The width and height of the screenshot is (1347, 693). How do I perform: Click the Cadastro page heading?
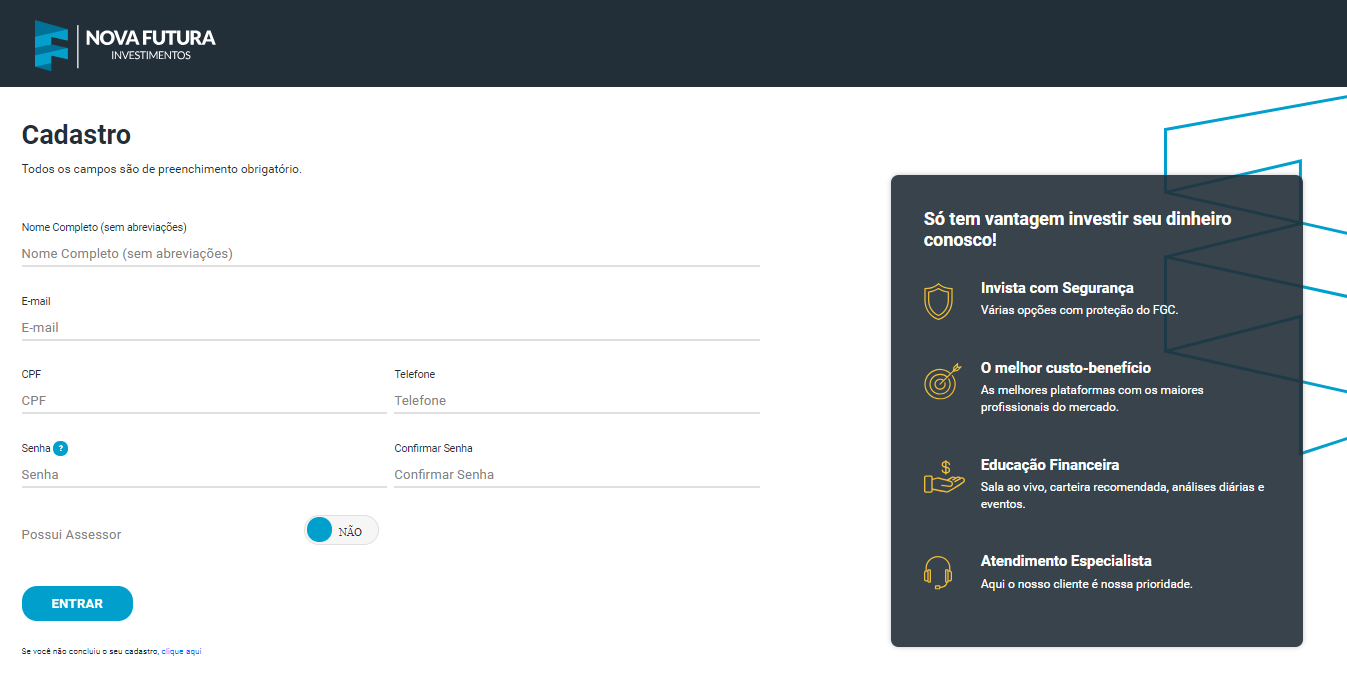(76, 134)
